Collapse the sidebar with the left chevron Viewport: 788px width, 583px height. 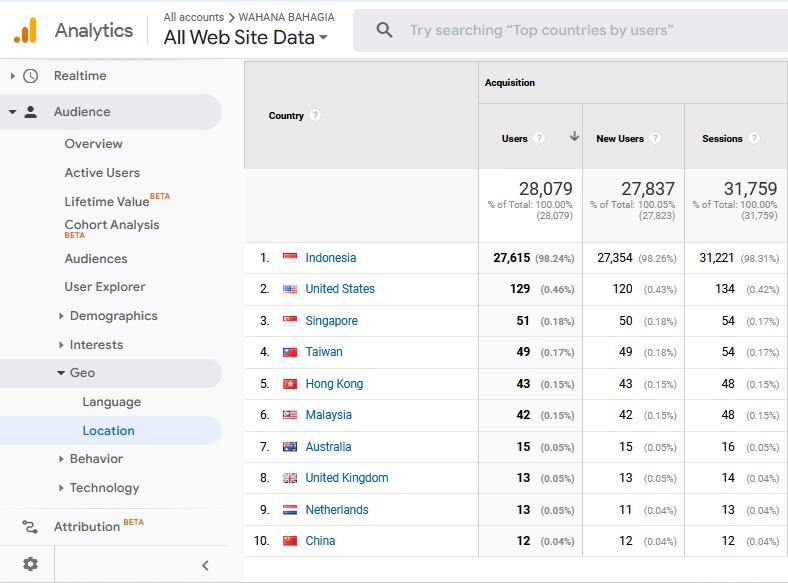[x=205, y=565]
